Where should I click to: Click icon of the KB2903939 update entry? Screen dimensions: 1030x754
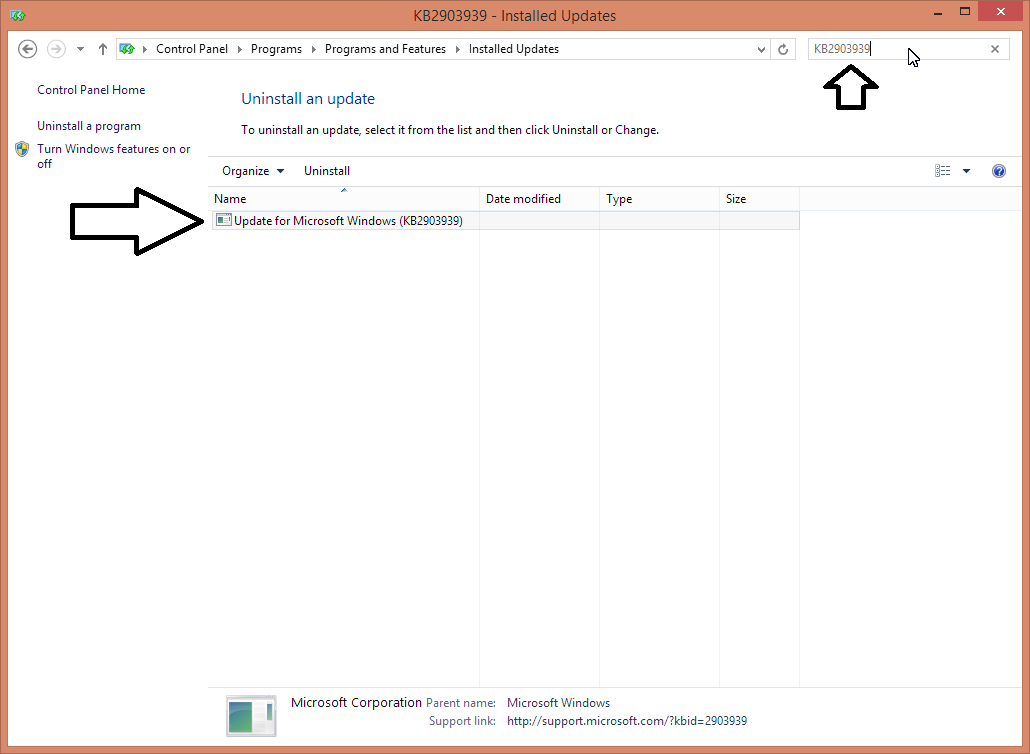[x=223, y=220]
